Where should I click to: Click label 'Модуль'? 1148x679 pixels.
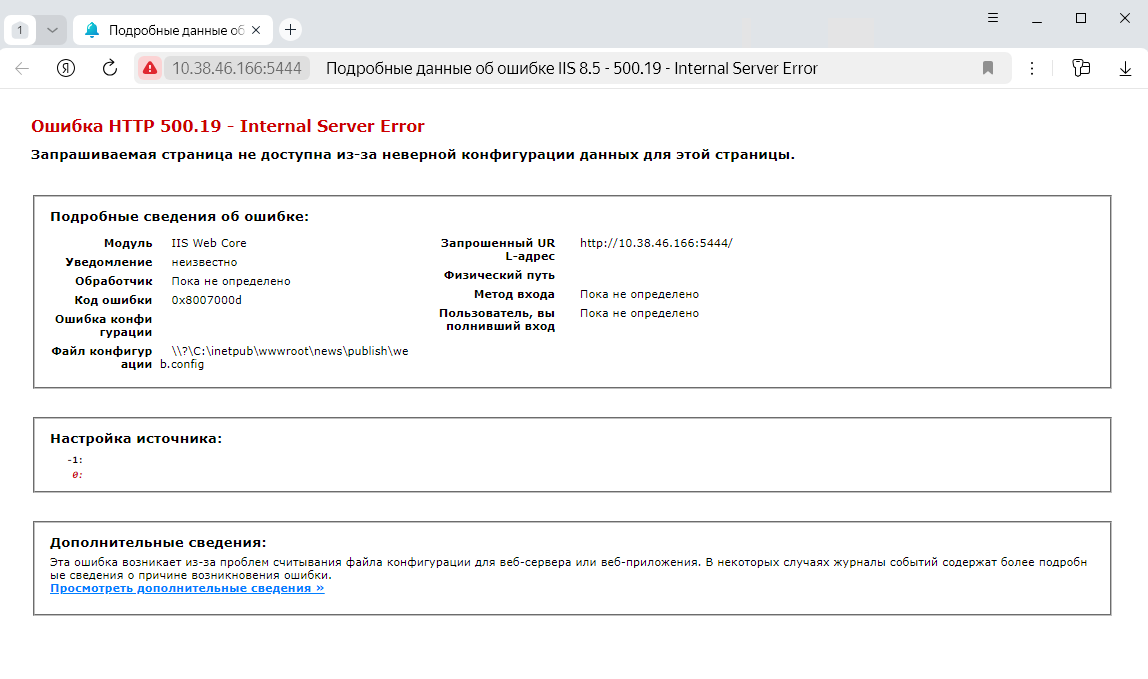click(128, 243)
